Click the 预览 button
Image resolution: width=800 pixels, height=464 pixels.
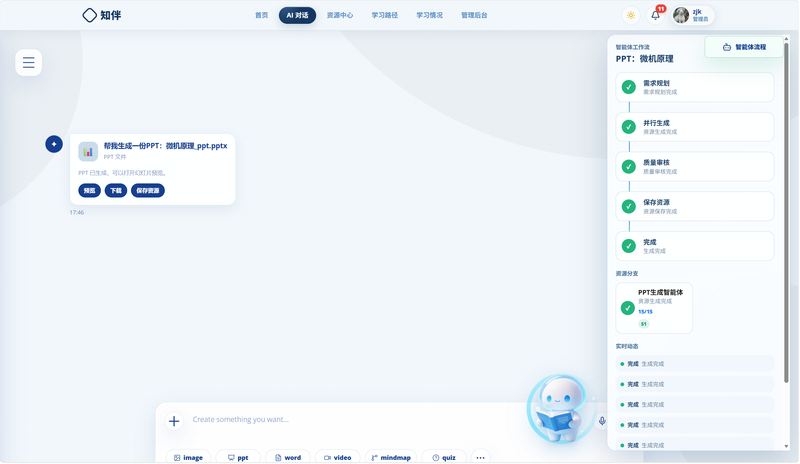click(x=89, y=190)
